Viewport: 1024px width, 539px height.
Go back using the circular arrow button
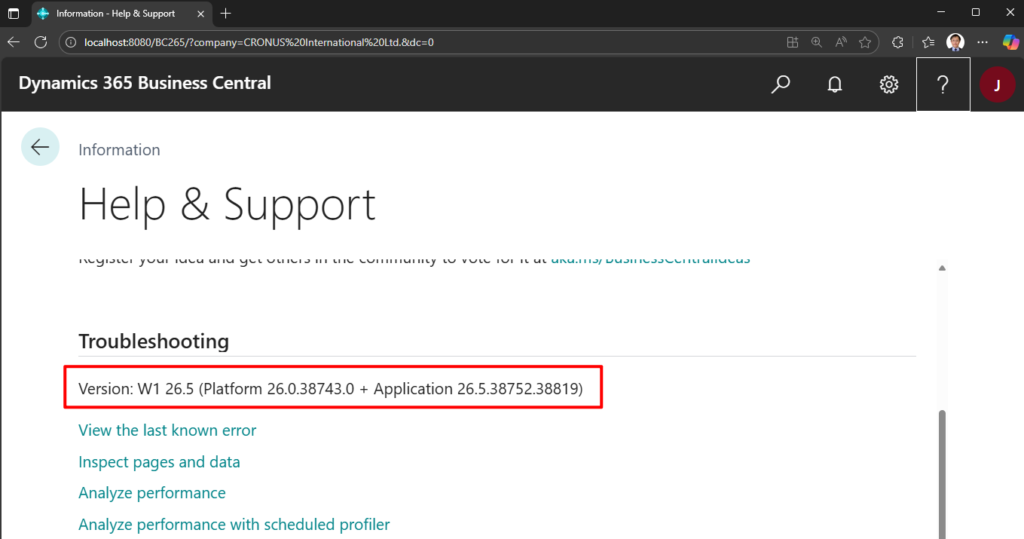40,147
